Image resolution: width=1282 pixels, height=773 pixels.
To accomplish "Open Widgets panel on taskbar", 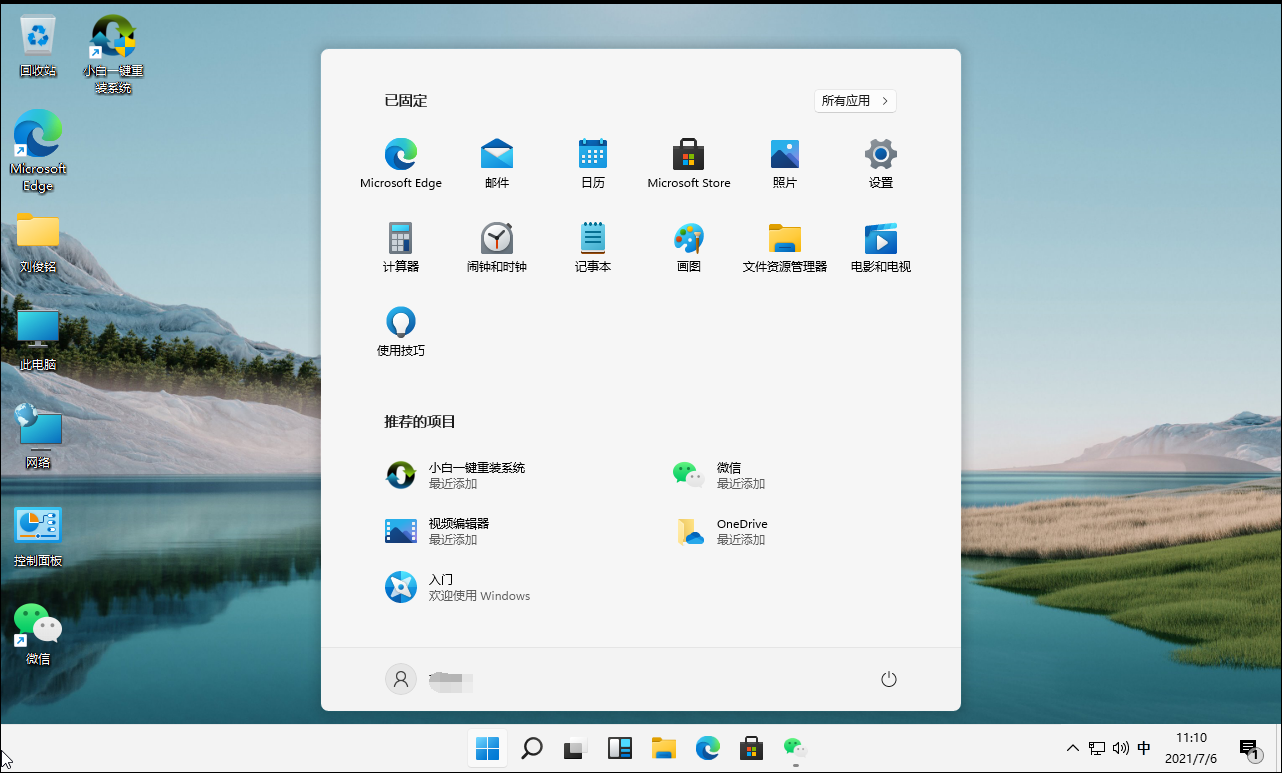I will (620, 748).
